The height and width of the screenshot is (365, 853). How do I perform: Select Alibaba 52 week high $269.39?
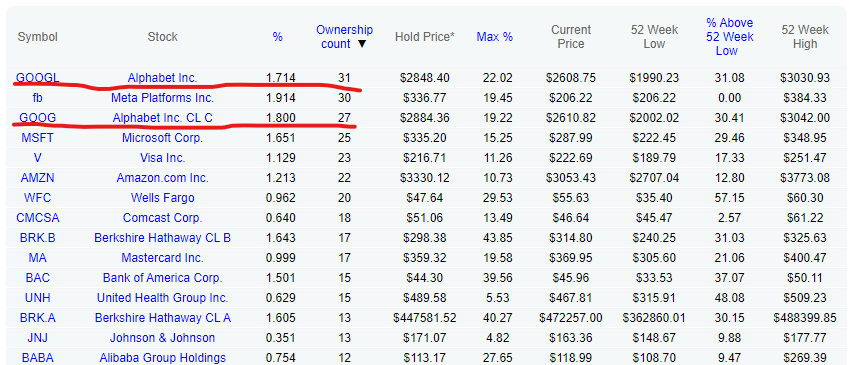[805, 358]
